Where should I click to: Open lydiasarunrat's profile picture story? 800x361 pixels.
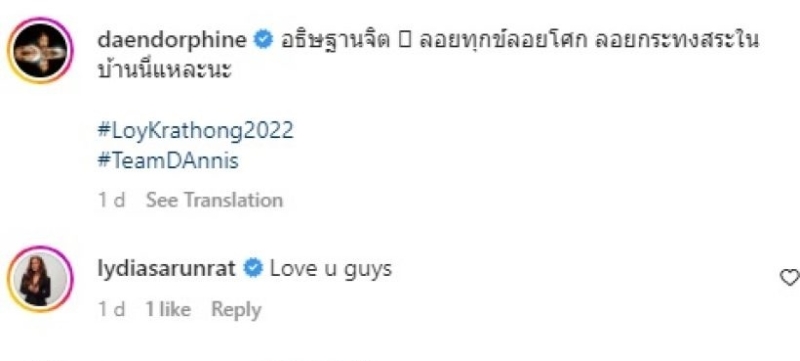[x=40, y=279]
